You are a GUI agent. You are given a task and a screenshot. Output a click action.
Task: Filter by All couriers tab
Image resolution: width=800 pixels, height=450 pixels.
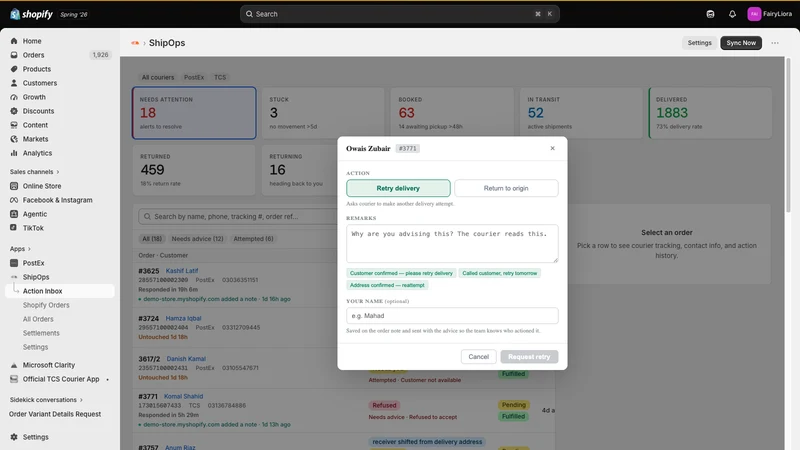(x=158, y=78)
